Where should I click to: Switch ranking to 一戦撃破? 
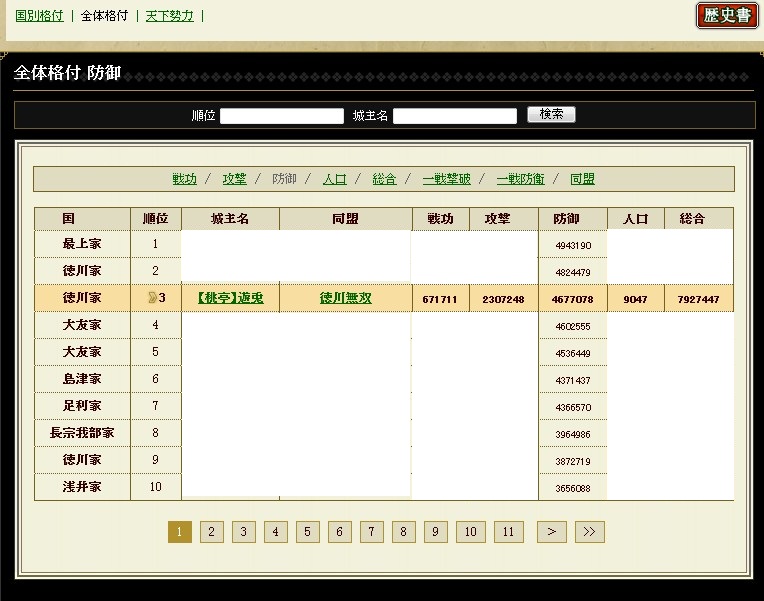(x=447, y=179)
